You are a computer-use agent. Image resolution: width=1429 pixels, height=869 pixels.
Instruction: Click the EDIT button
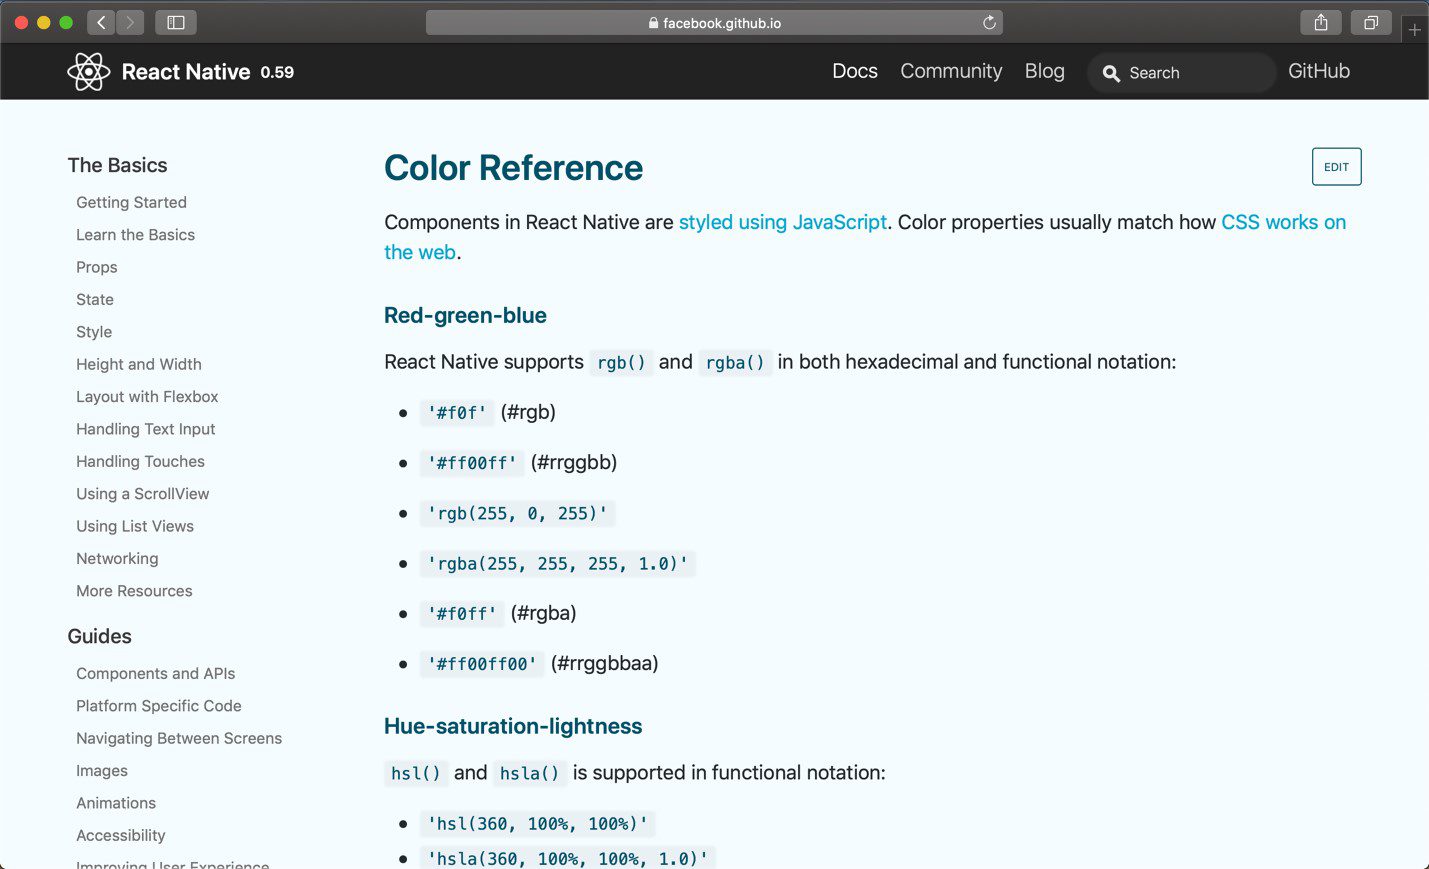pos(1336,166)
